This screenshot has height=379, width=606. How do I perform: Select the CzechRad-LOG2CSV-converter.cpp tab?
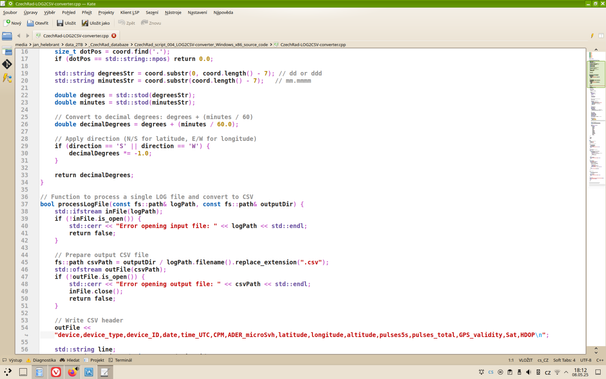(x=75, y=36)
